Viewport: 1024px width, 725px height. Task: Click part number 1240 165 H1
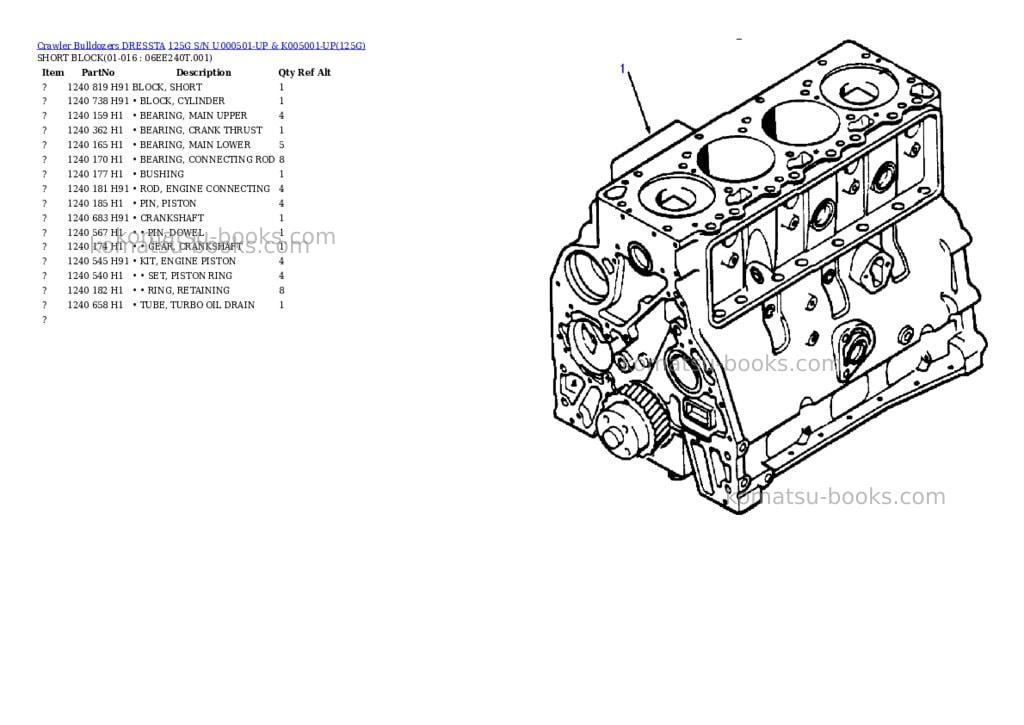pyautogui.click(x=95, y=145)
